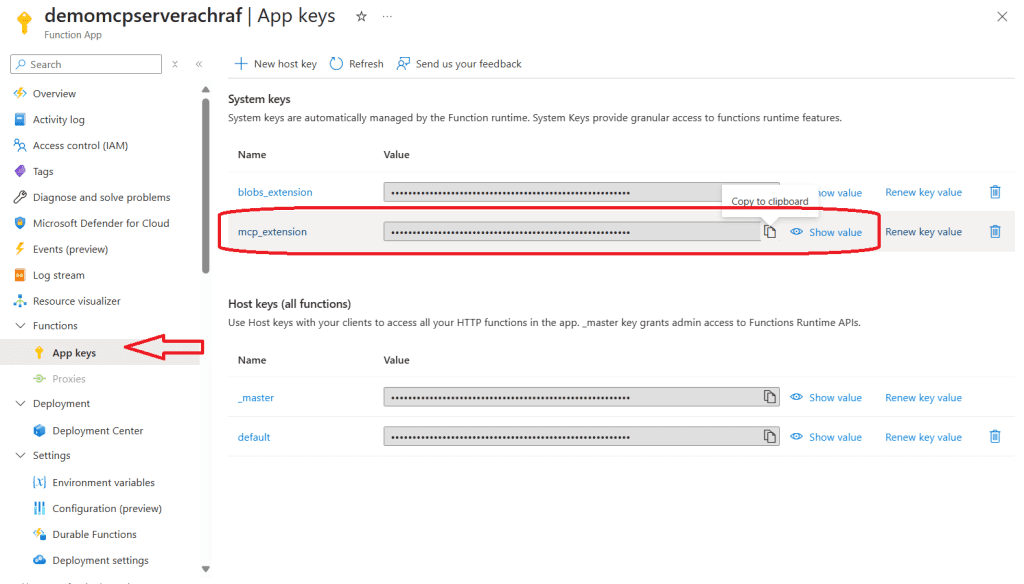Favorite this page with the star icon

point(361,17)
